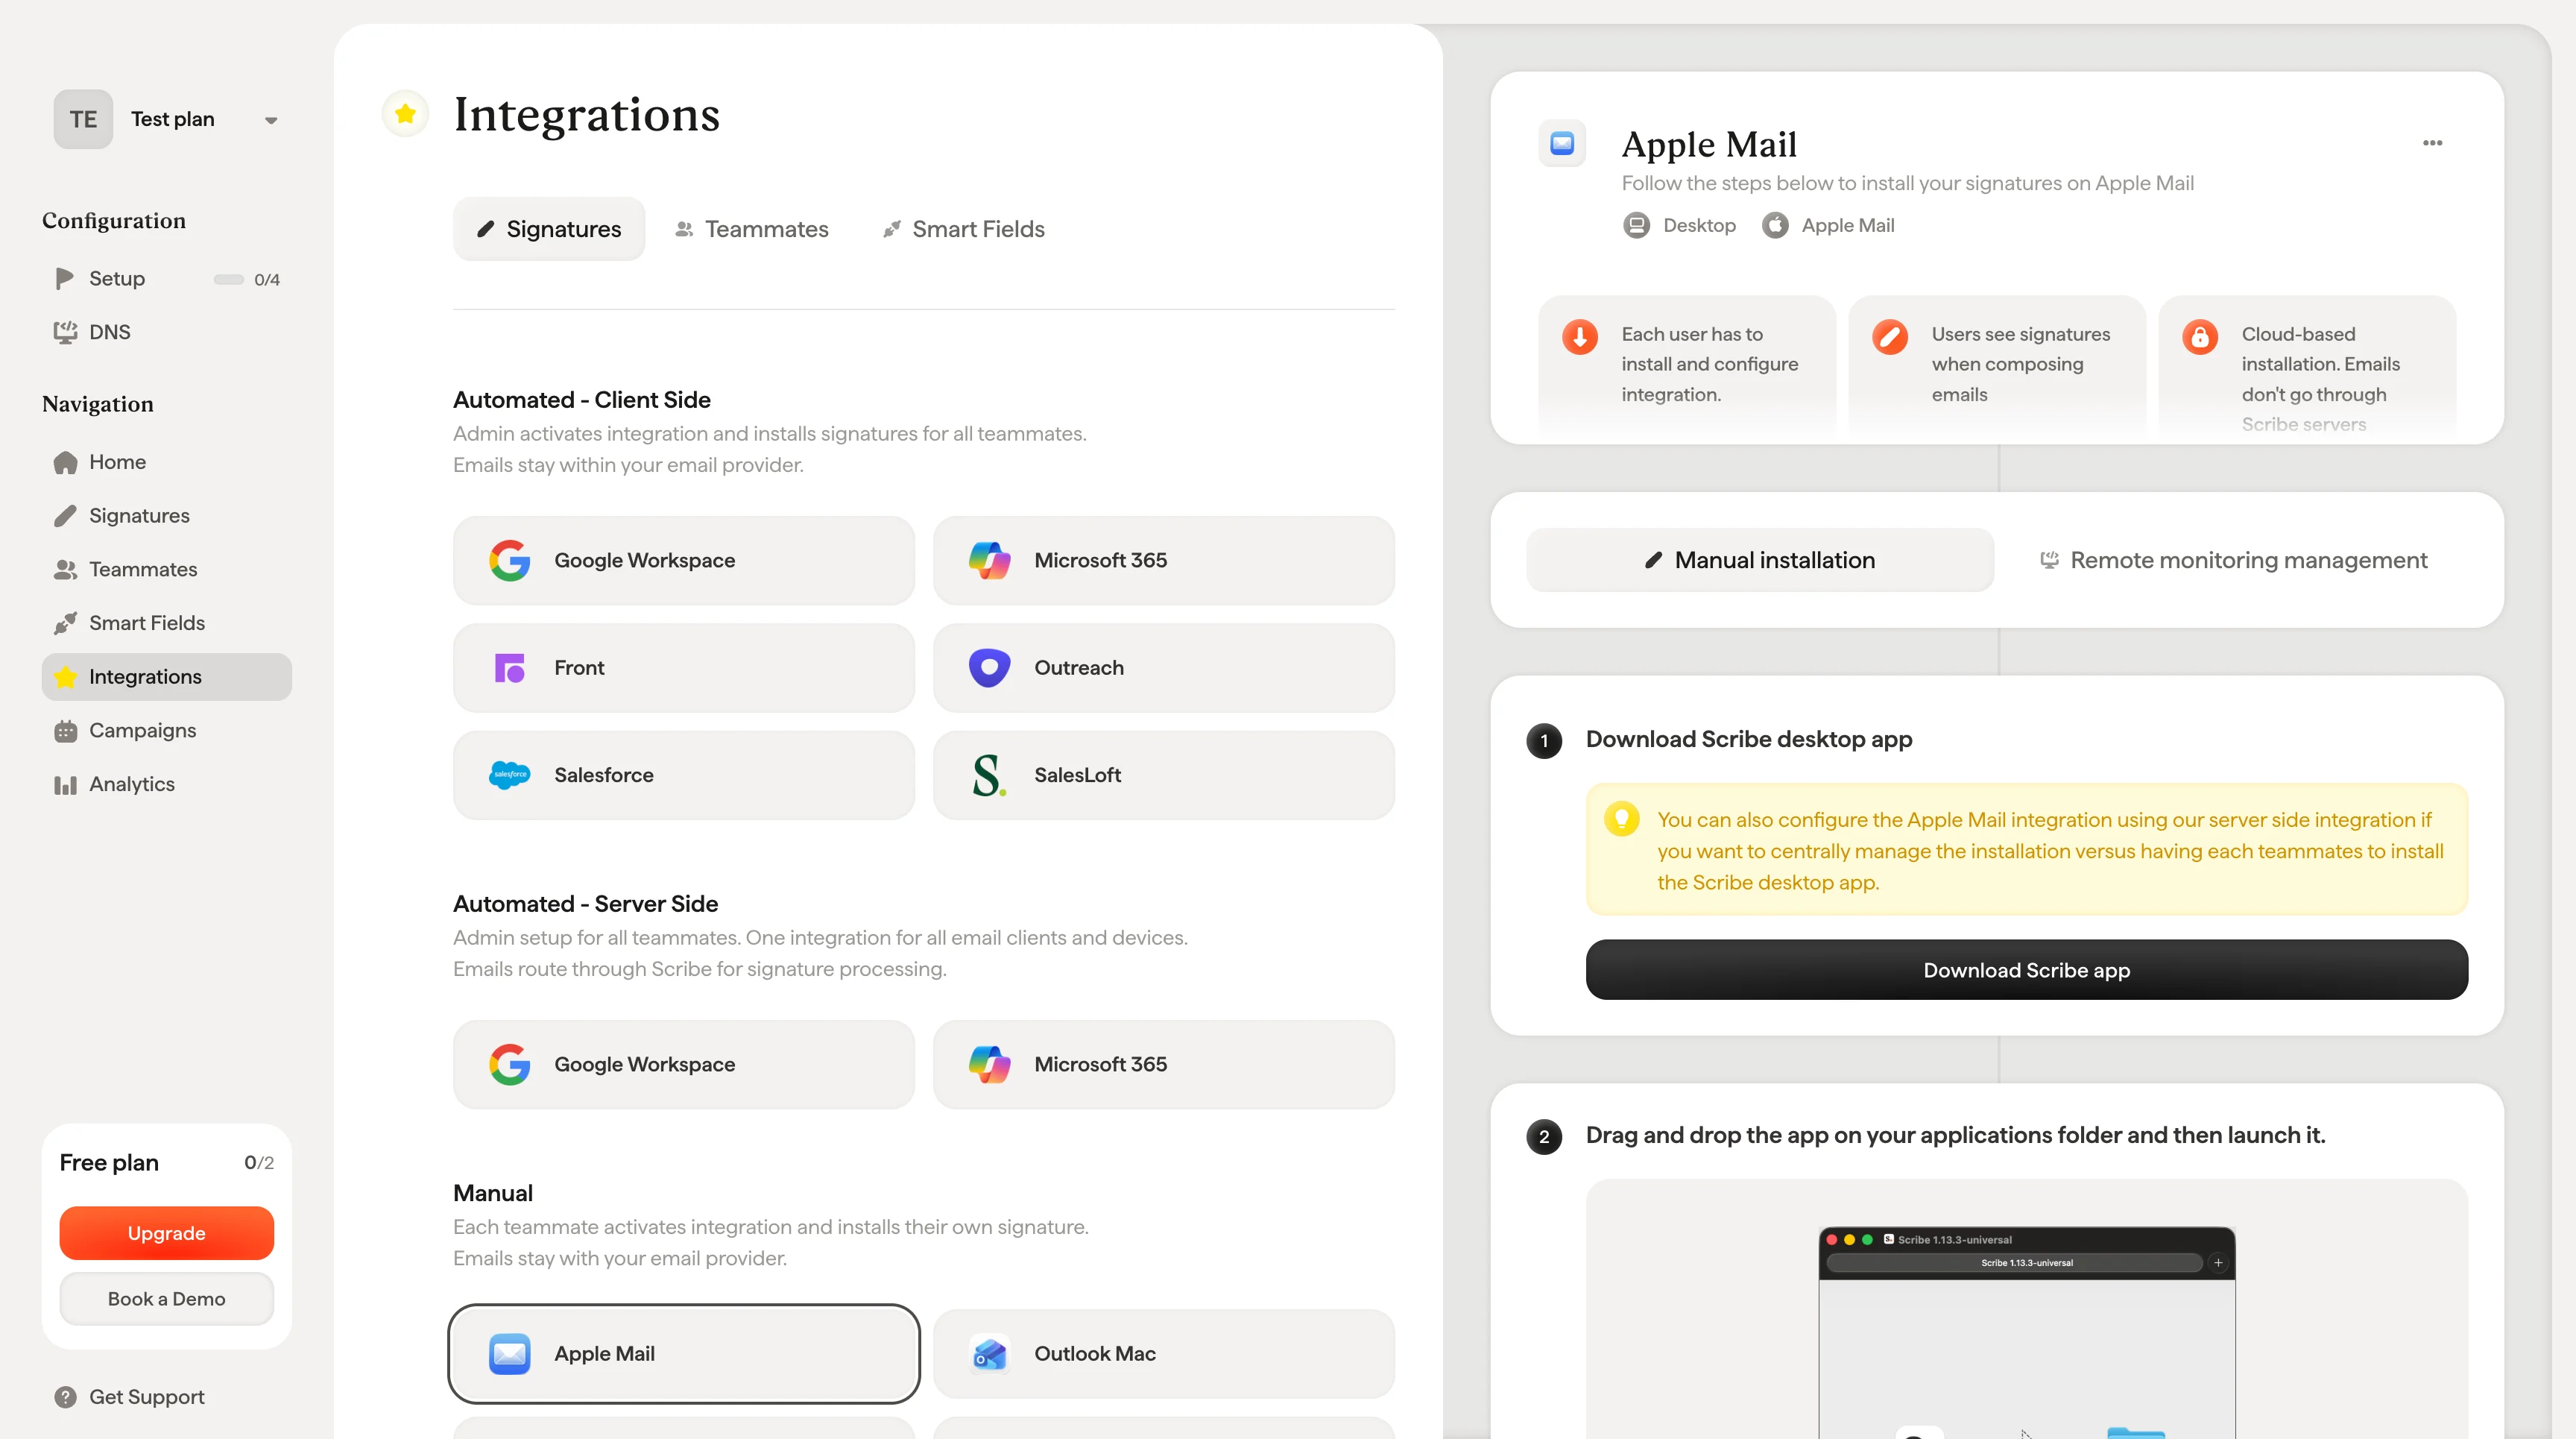This screenshot has width=2576, height=1439.
Task: Click the server-side Microsoft 365 logo
Action: pos(989,1065)
